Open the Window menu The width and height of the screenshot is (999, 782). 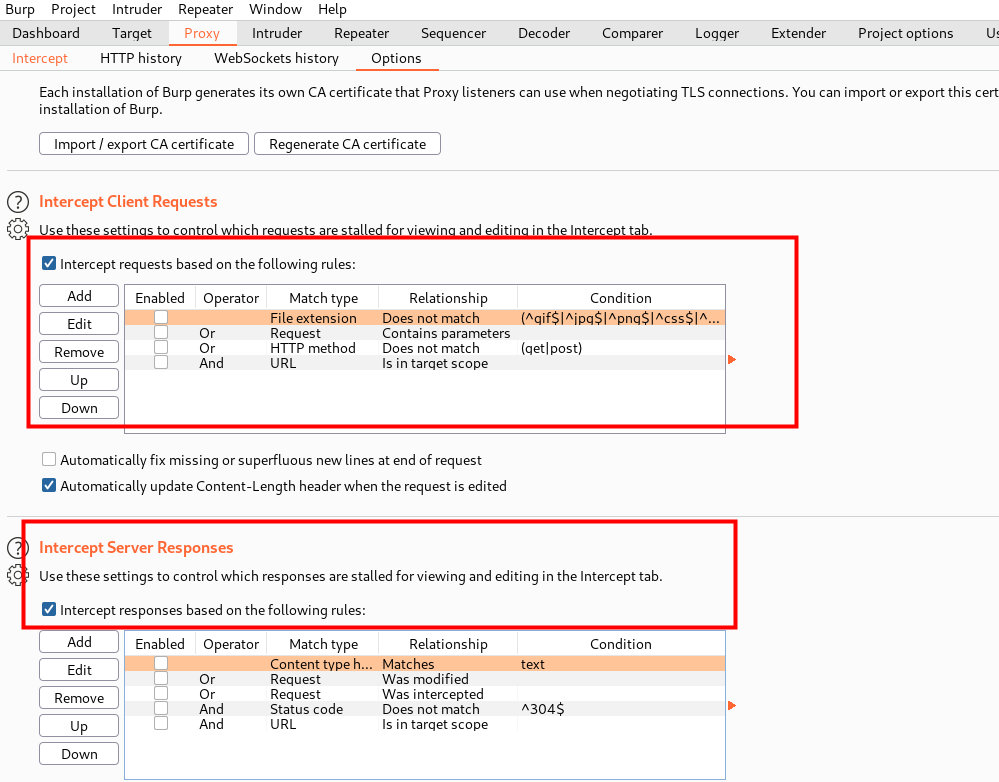pyautogui.click(x=275, y=10)
